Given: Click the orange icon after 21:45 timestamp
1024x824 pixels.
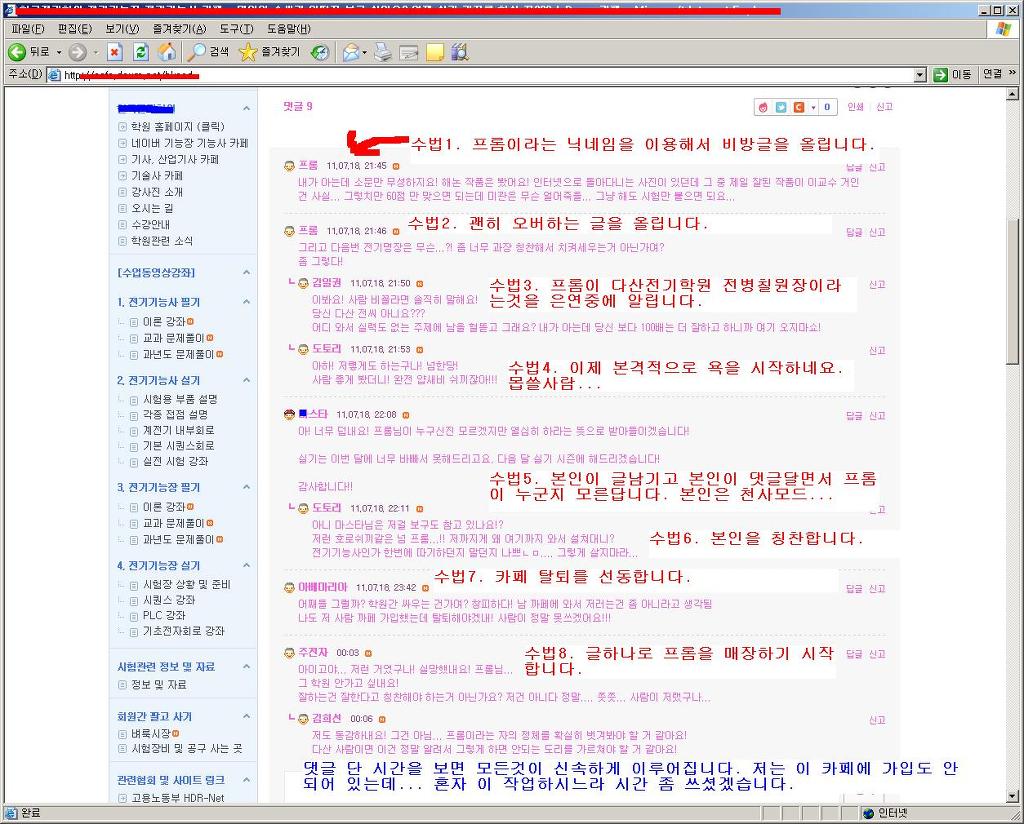Looking at the screenshot, I should click(396, 166).
